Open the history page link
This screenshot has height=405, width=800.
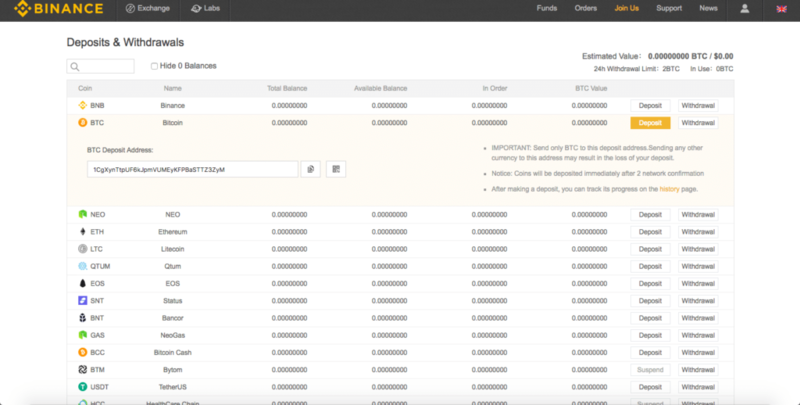(669, 189)
